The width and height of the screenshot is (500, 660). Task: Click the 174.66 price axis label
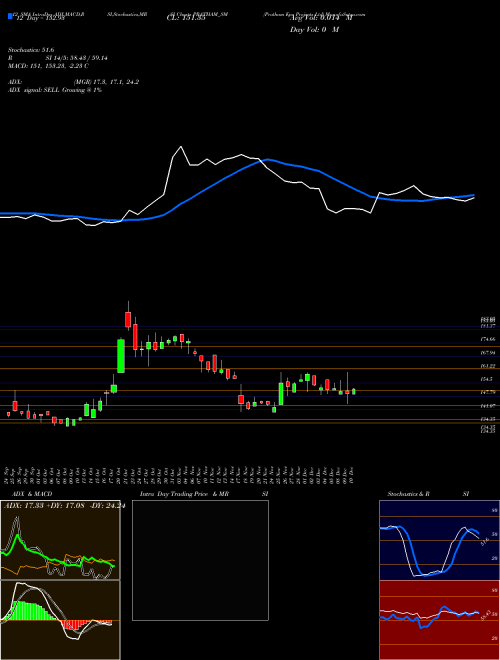[x=488, y=339]
